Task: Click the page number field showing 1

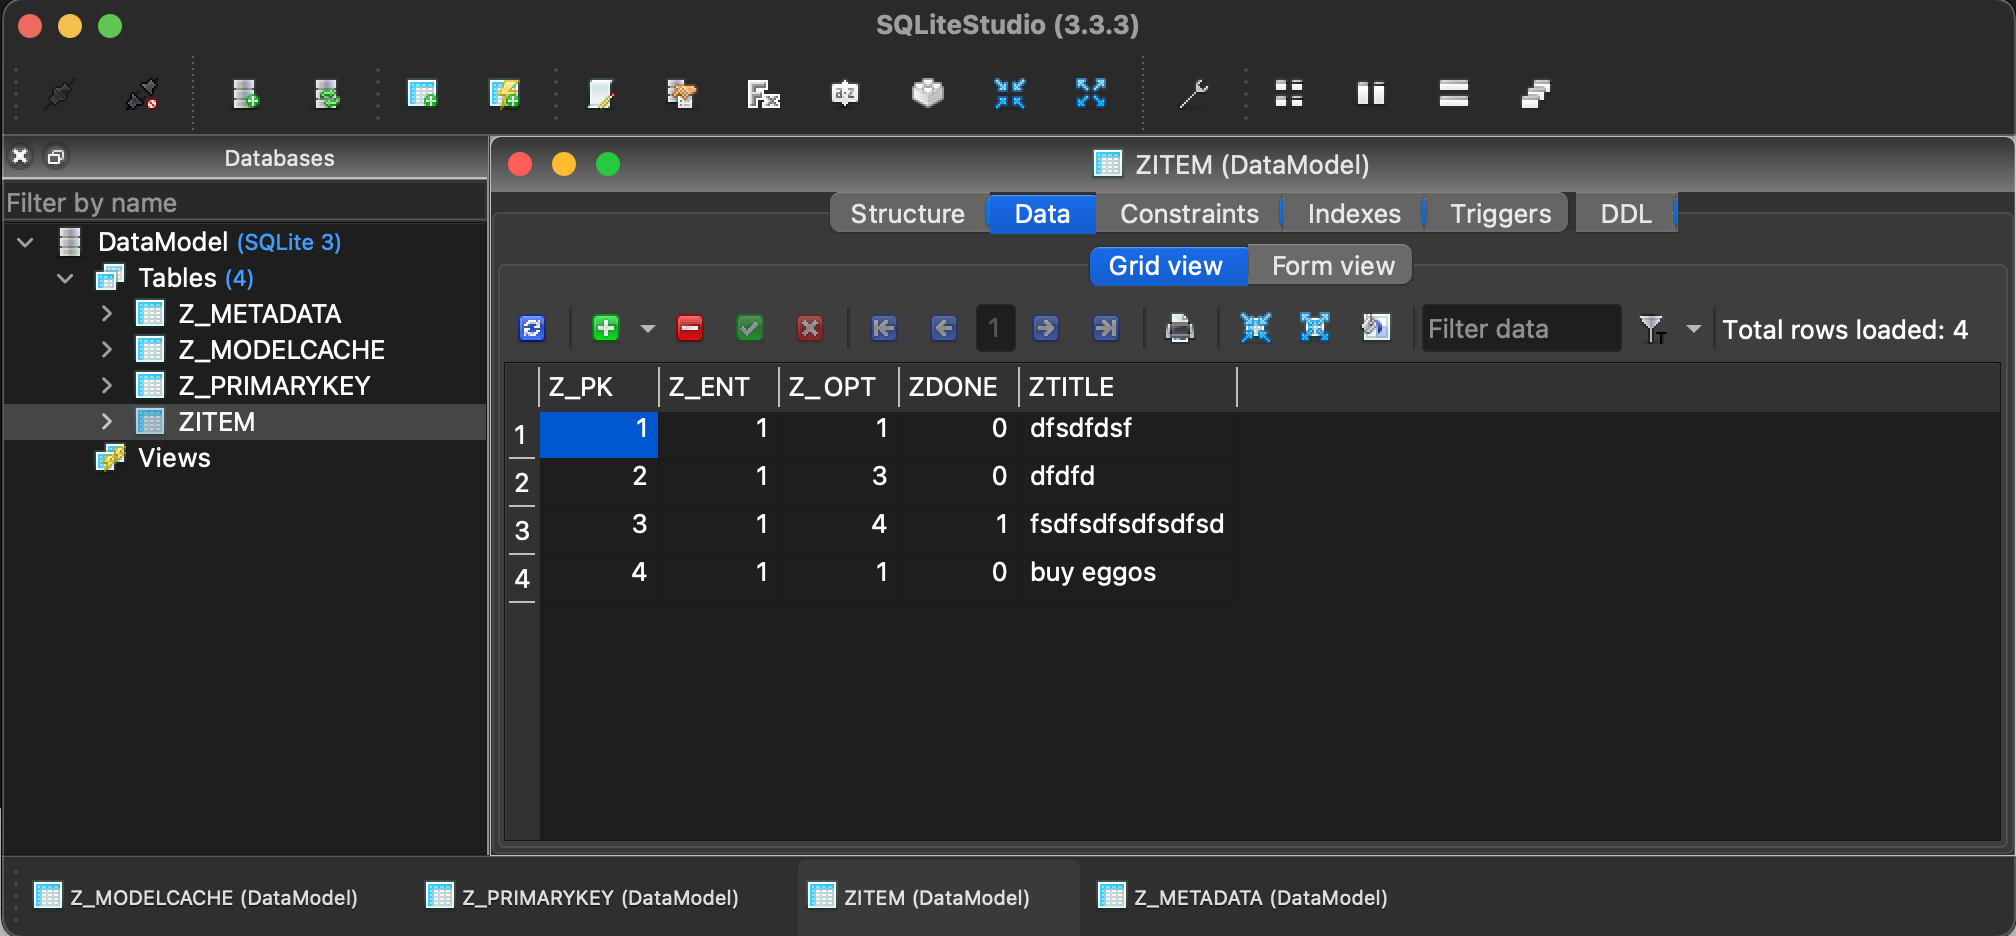Action: 995,328
